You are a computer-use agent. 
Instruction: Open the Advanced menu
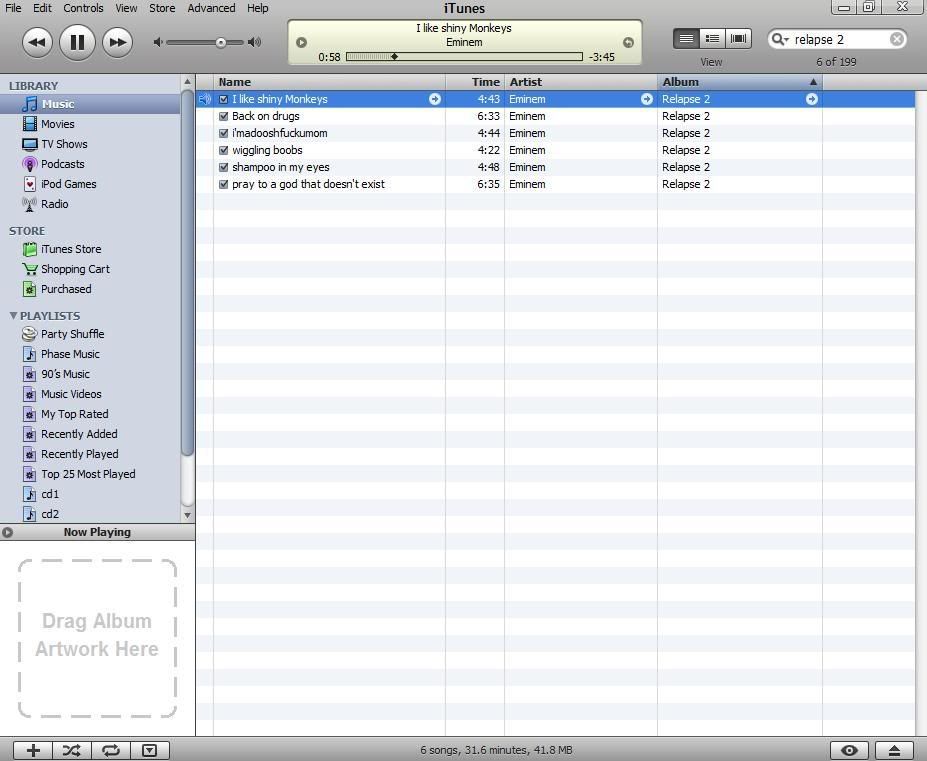[211, 8]
